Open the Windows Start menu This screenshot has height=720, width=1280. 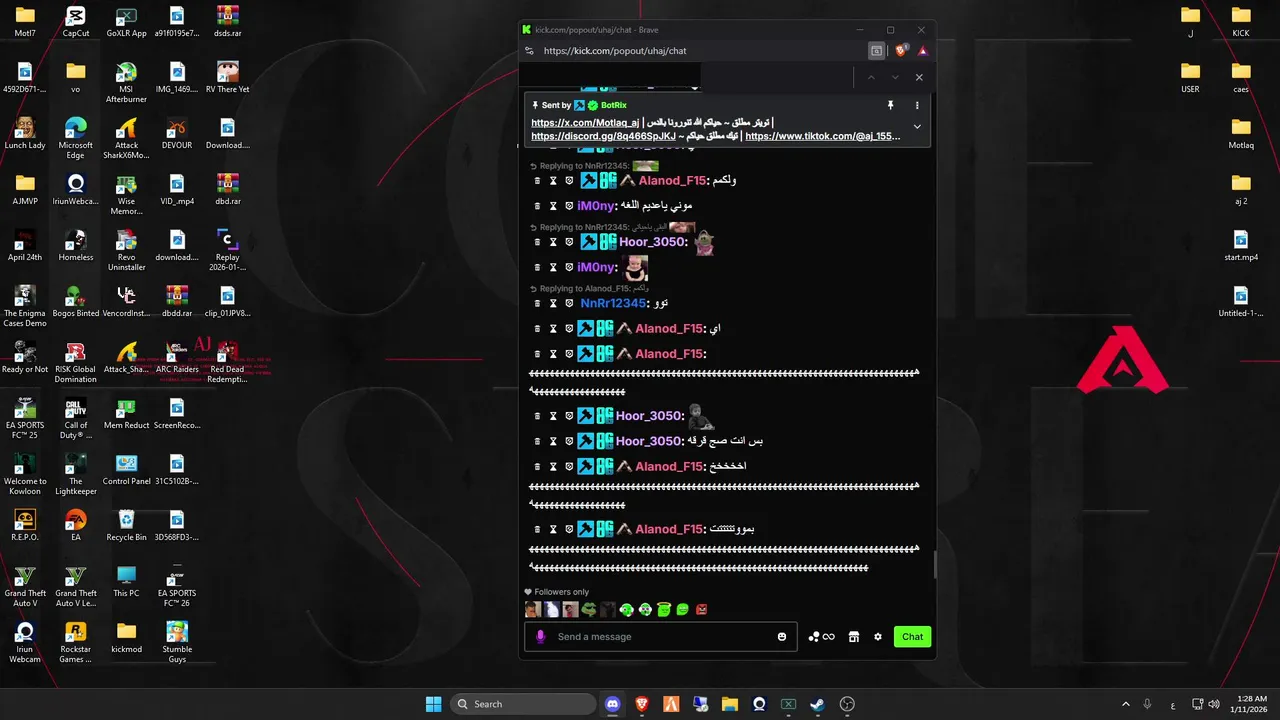pyautogui.click(x=434, y=704)
